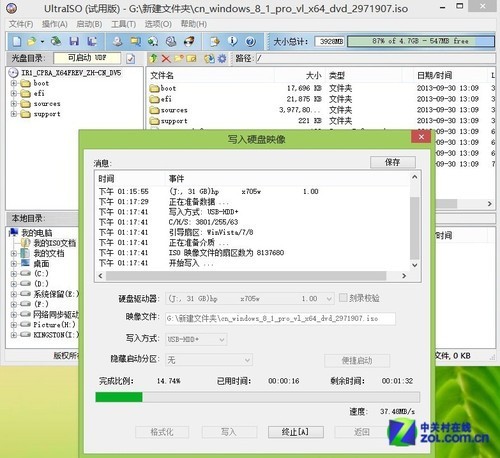Click the red X delete icon
The width and height of the screenshot is (500, 458).
click(x=166, y=59)
